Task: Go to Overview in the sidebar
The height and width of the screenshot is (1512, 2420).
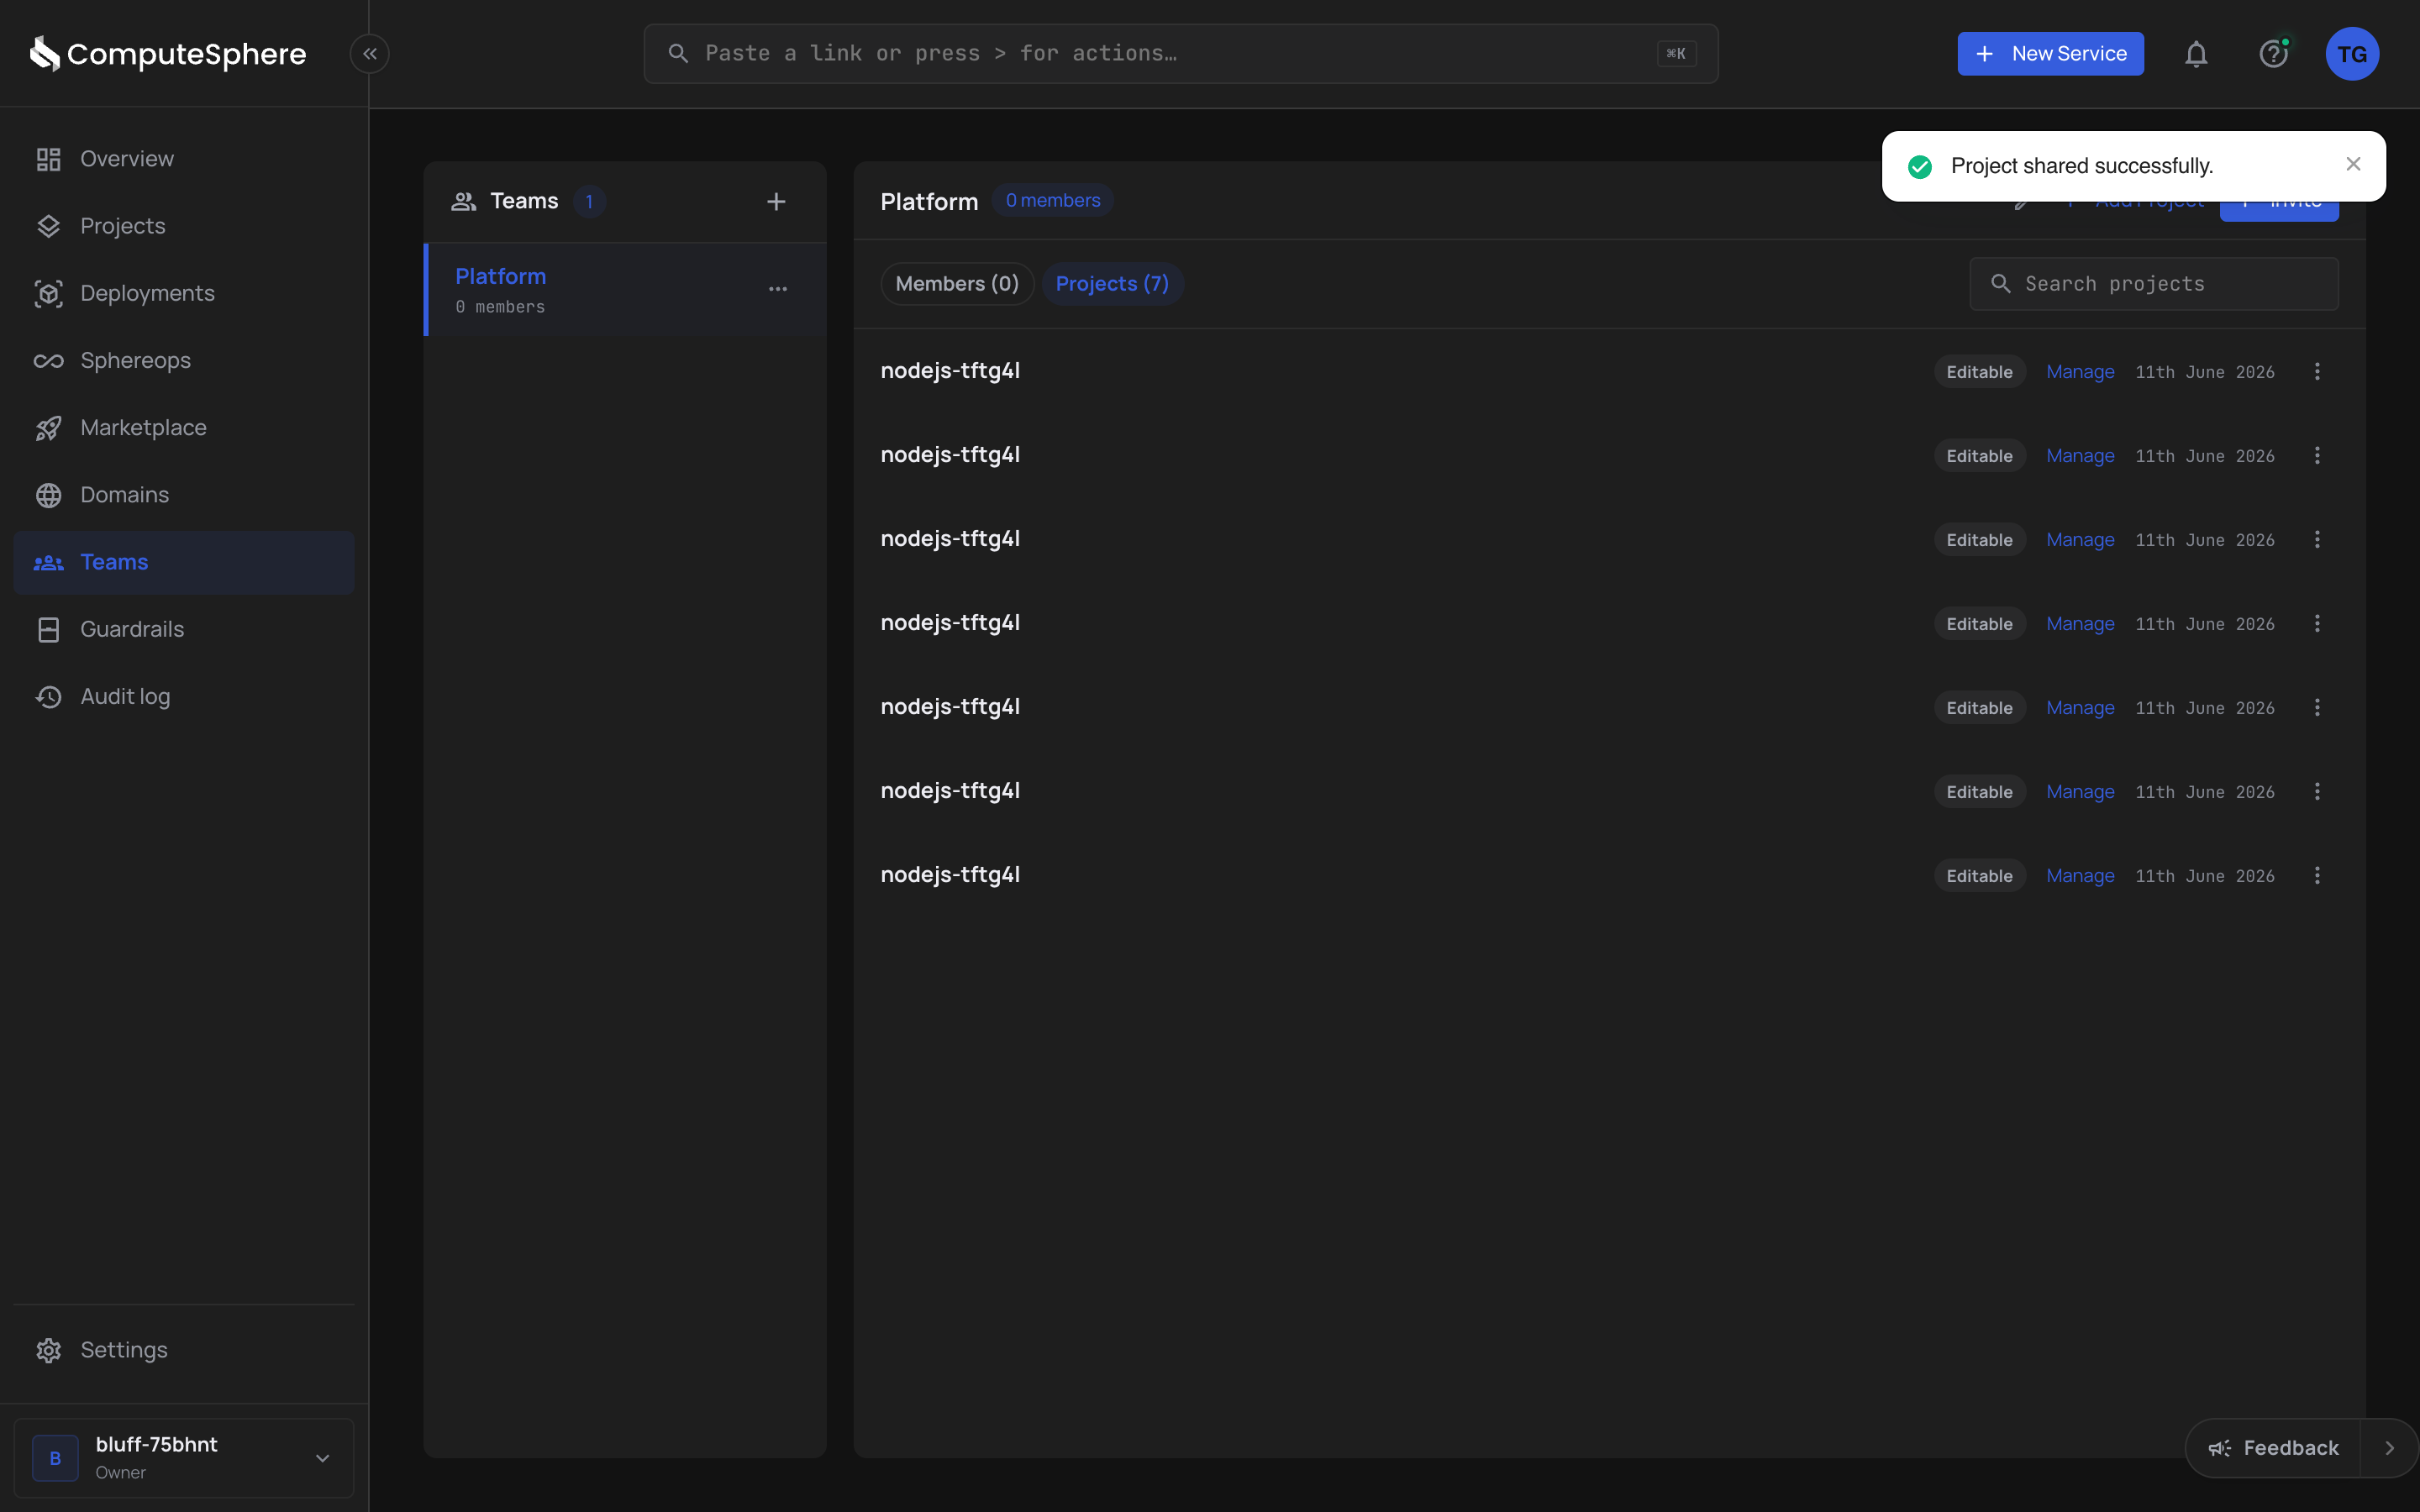Action: pyautogui.click(x=184, y=159)
